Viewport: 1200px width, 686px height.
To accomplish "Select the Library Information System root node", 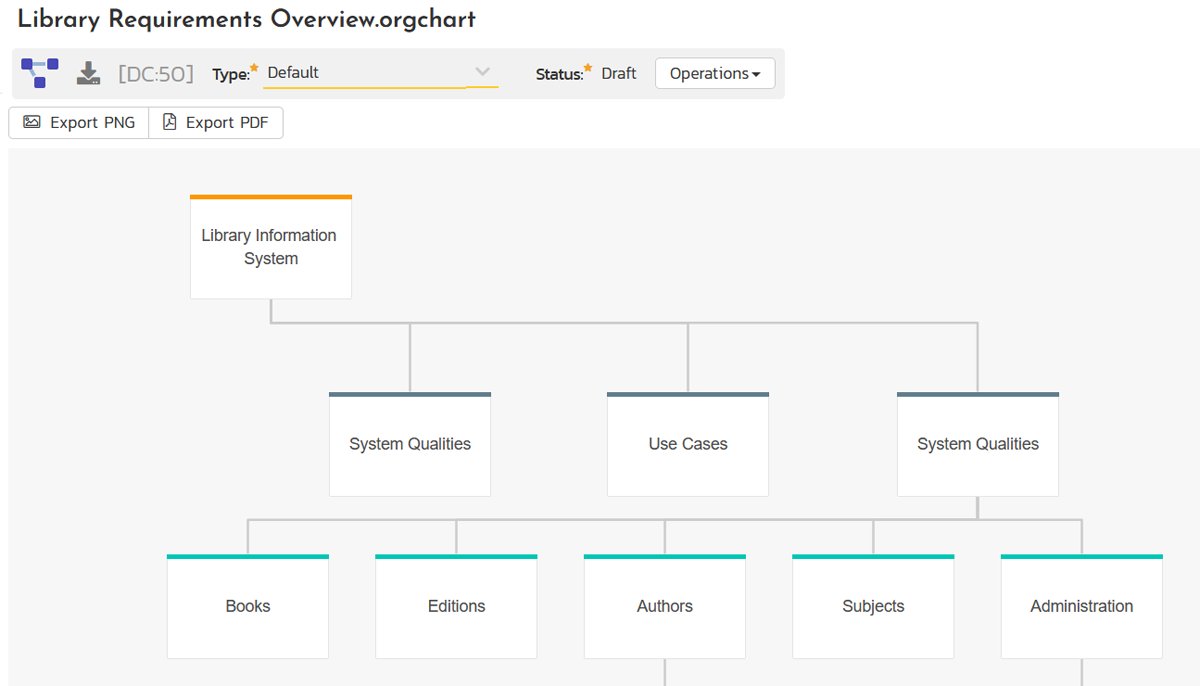I will (270, 247).
